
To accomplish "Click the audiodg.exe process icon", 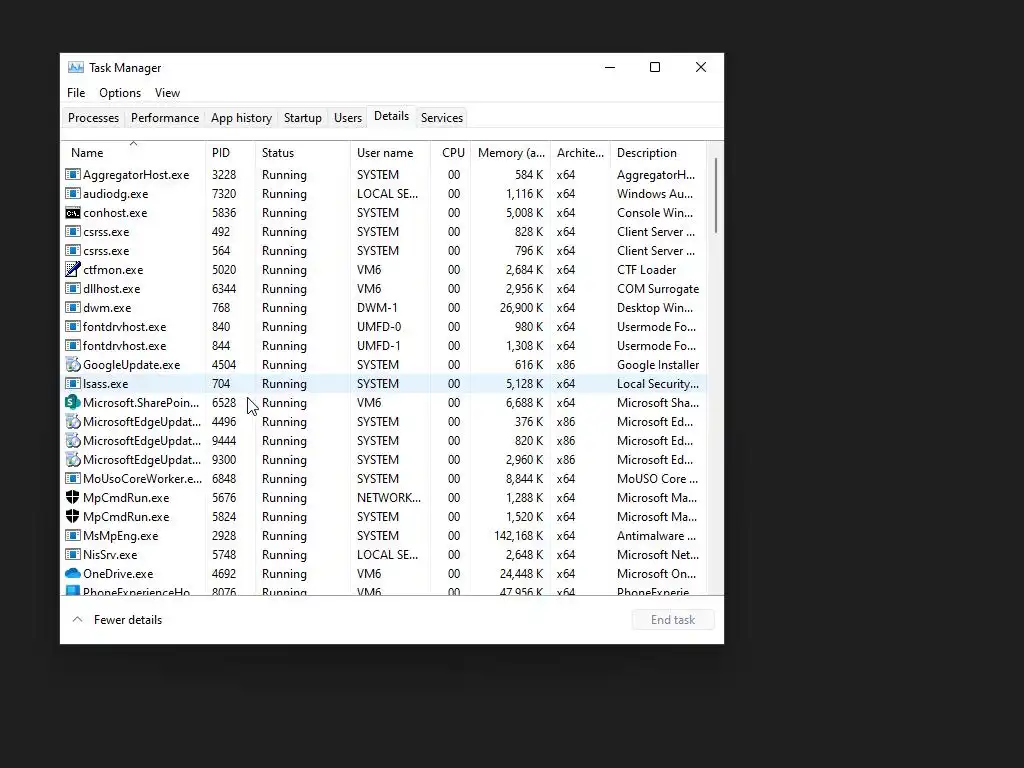I will point(72,193).
